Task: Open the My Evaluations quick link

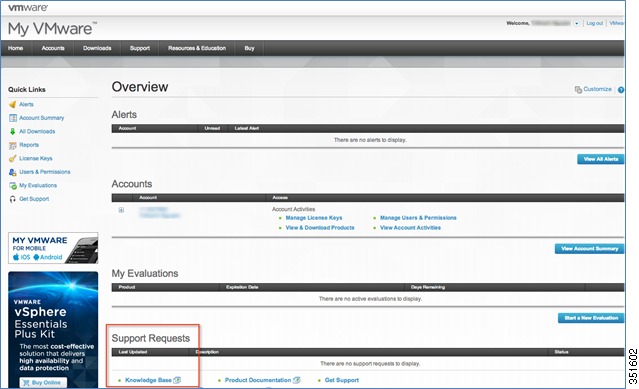Action: tap(38, 185)
